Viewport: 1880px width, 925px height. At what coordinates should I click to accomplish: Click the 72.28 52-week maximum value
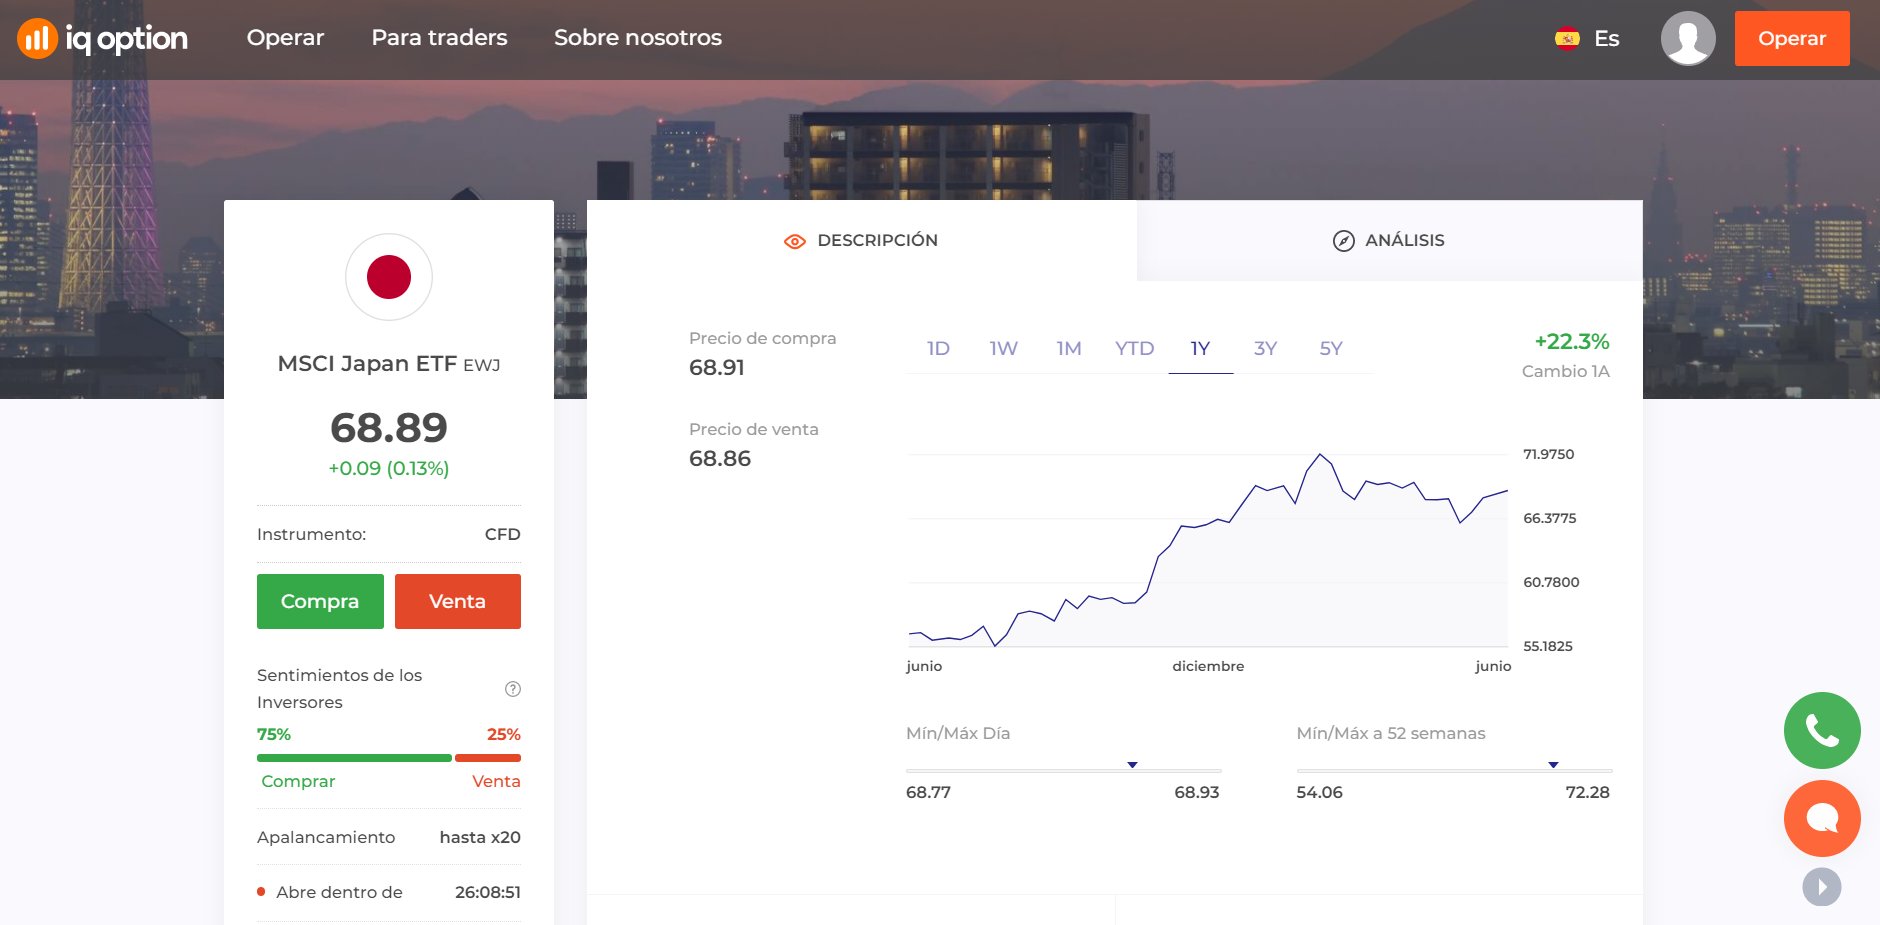pos(1588,792)
